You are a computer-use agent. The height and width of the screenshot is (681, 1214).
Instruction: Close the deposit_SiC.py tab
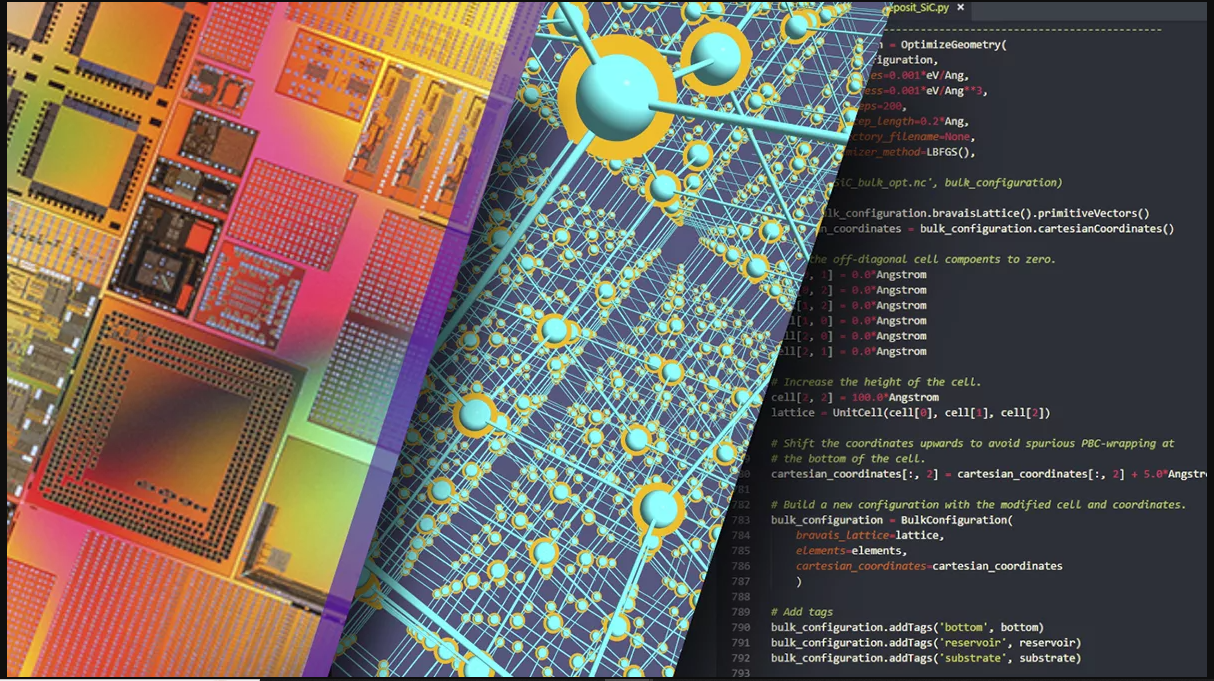click(961, 8)
